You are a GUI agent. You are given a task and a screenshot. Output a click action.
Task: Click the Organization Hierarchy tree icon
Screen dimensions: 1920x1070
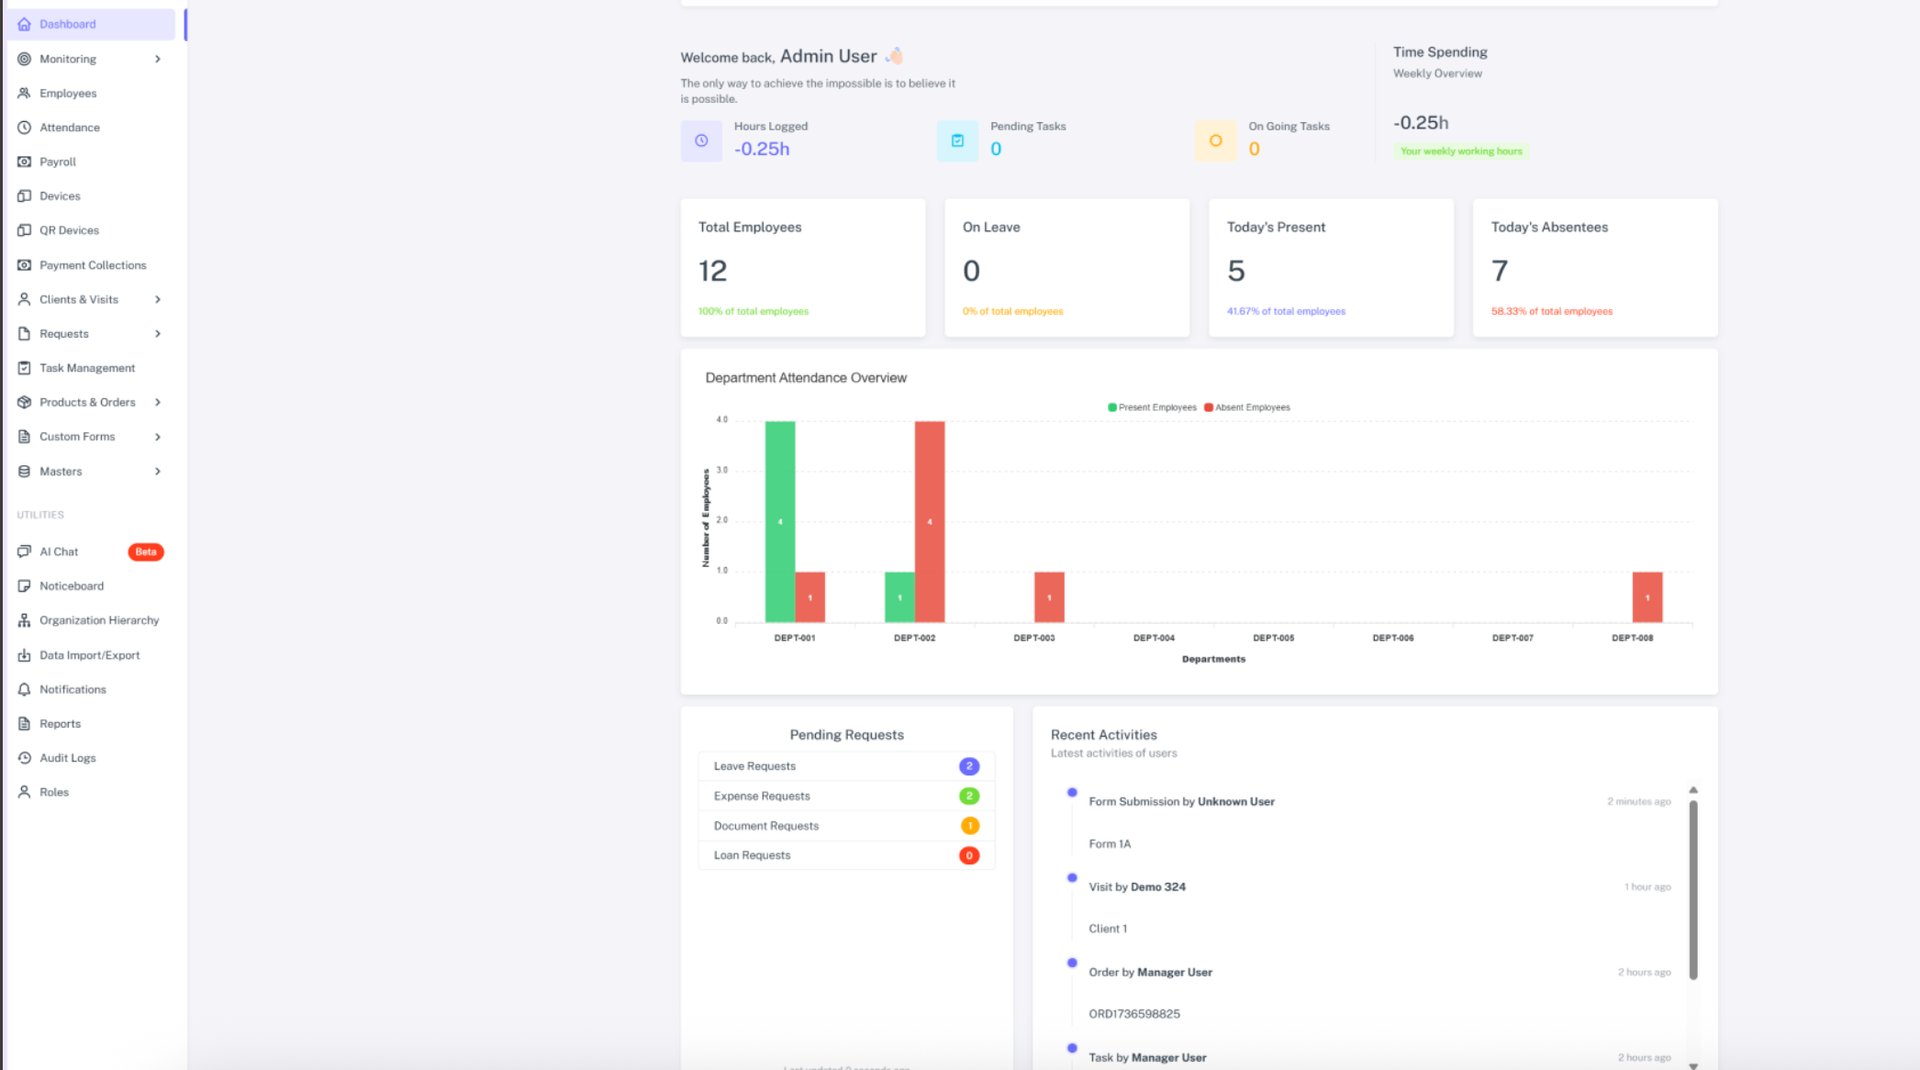[x=24, y=620]
